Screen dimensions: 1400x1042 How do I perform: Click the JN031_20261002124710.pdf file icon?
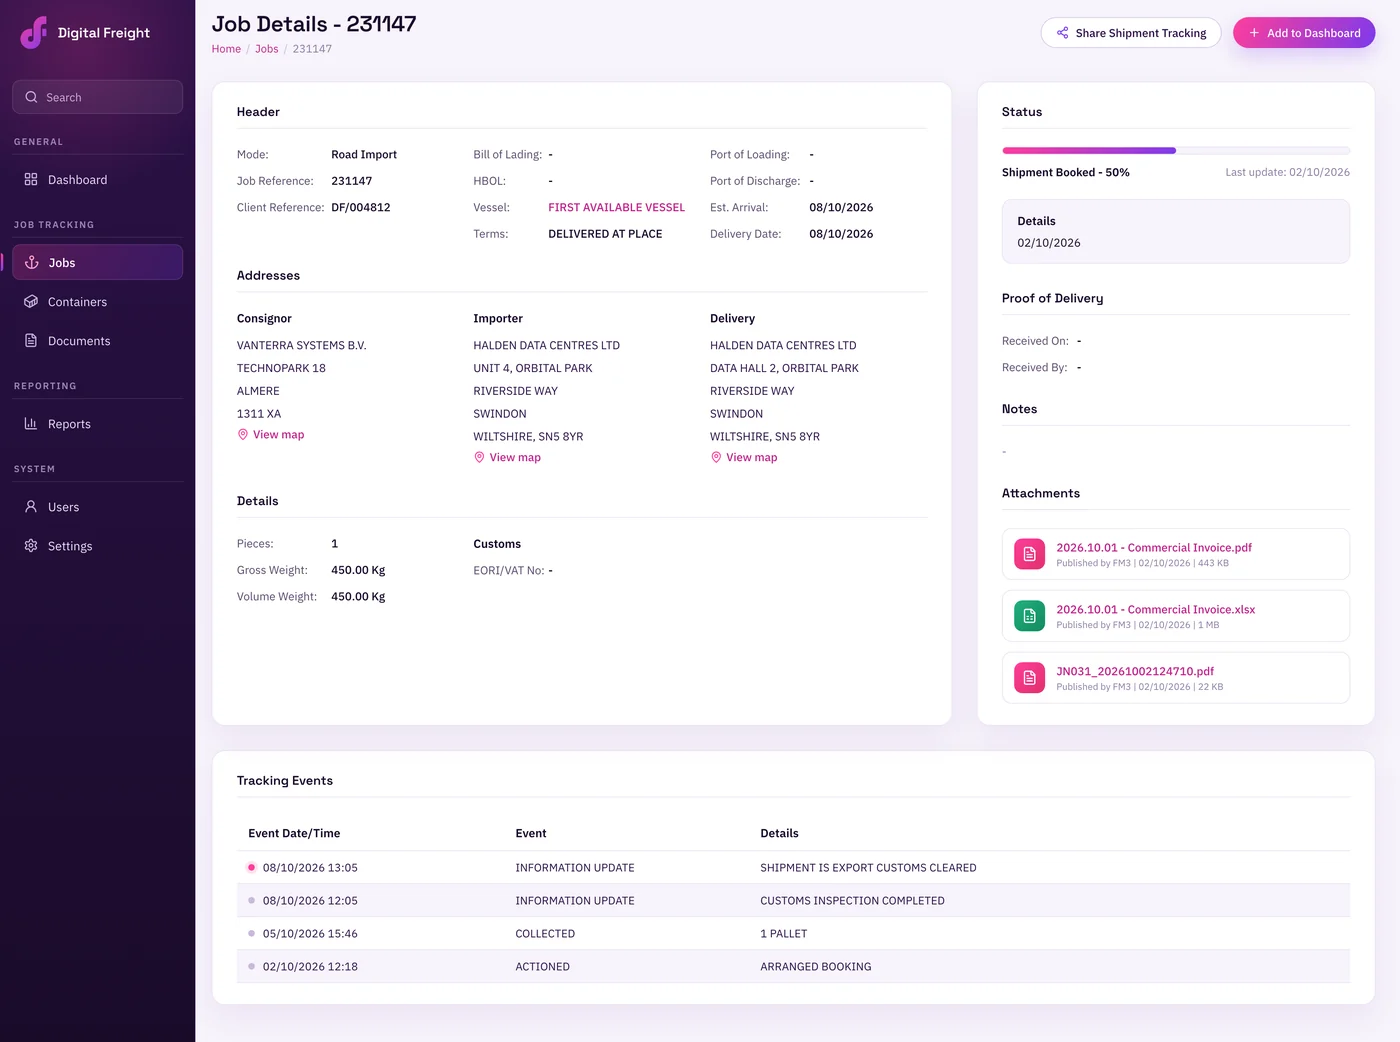click(x=1029, y=678)
